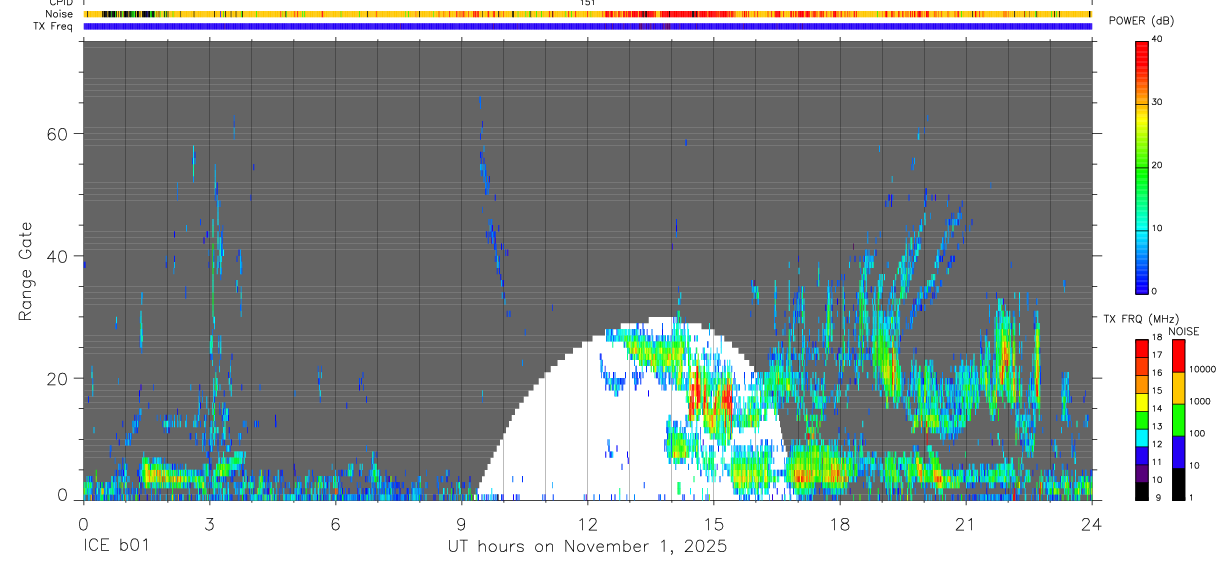This screenshot has height=567, width=1228.
Task: Click the 15 hour tick label
Action: point(714,524)
